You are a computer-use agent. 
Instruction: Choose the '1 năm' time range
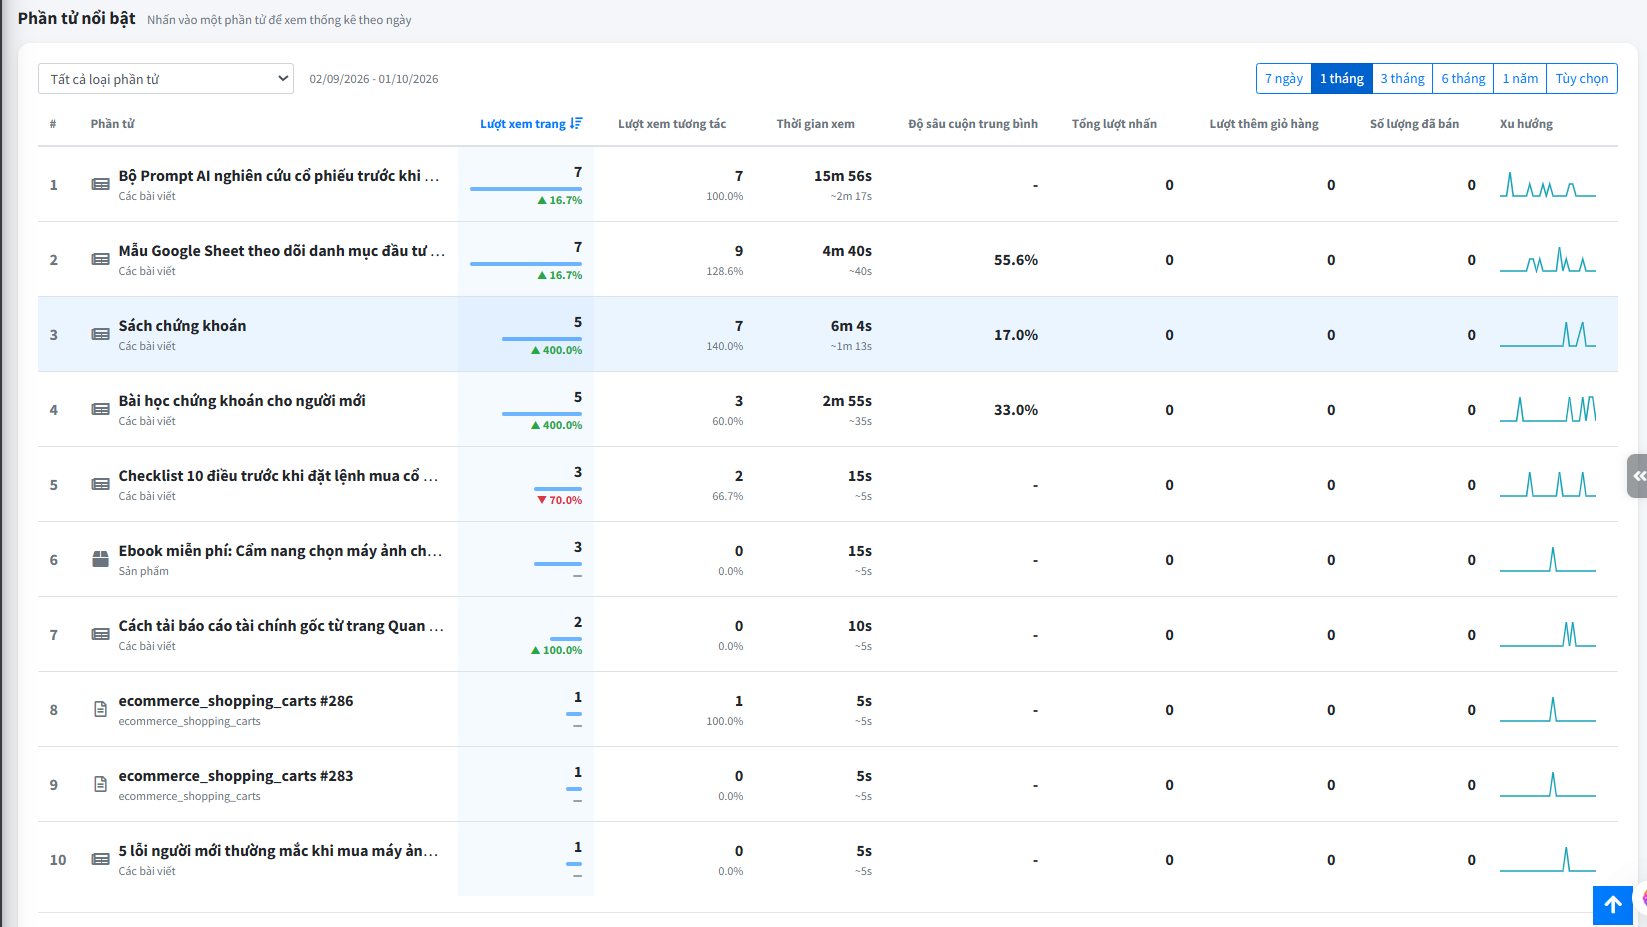(x=1520, y=79)
